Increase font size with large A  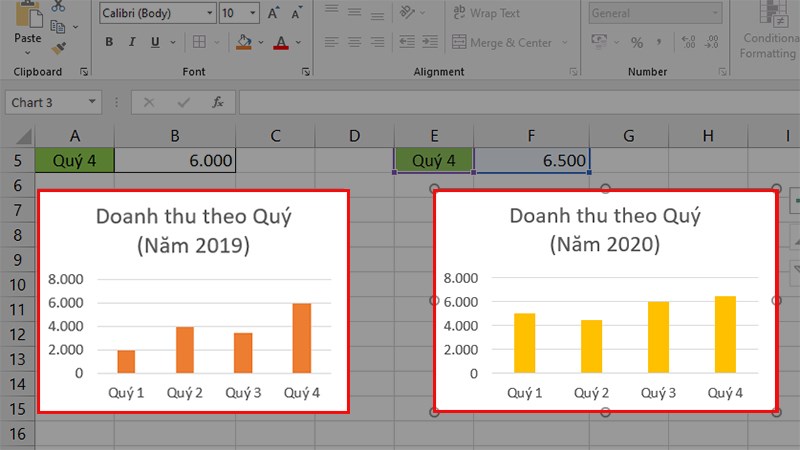point(273,13)
